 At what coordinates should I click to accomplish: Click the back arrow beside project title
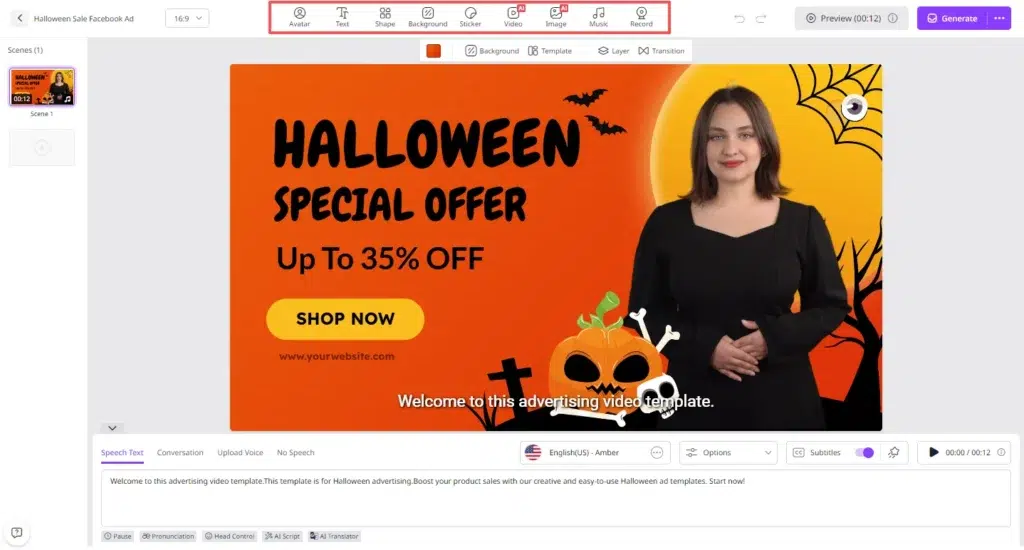(x=20, y=18)
